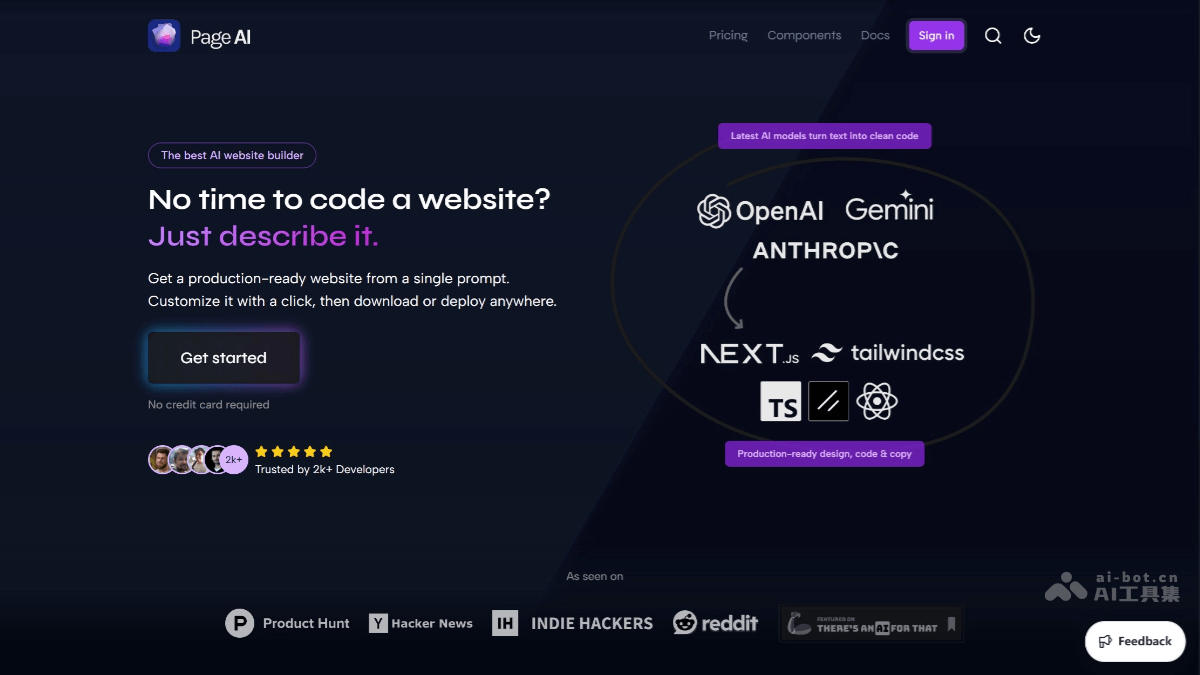Open the search panel

[992, 35]
